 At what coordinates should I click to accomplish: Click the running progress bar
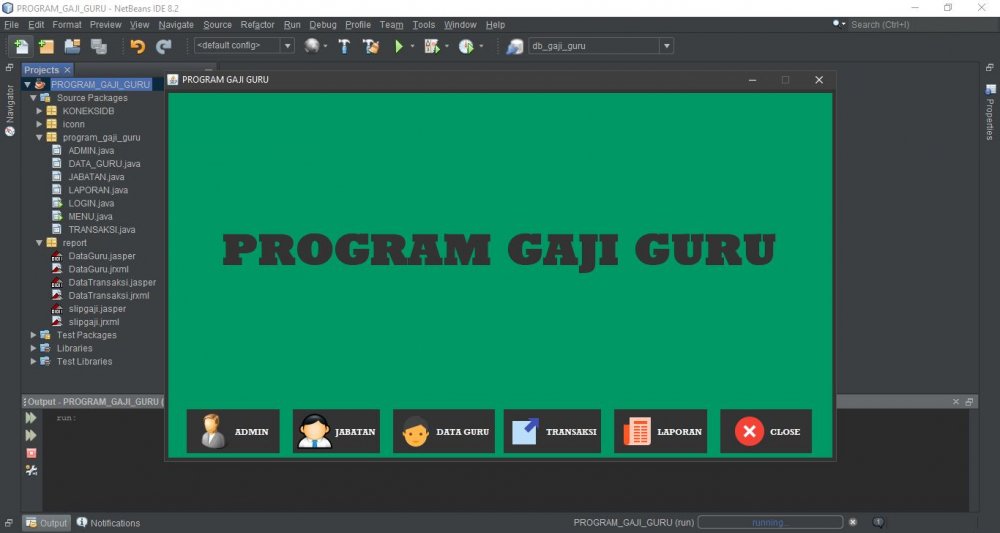pos(769,522)
